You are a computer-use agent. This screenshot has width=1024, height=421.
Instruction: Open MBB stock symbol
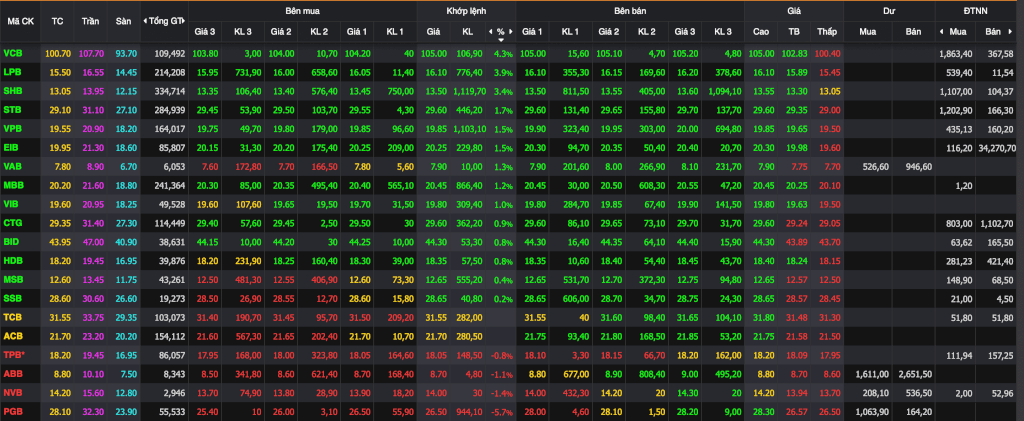point(12,183)
